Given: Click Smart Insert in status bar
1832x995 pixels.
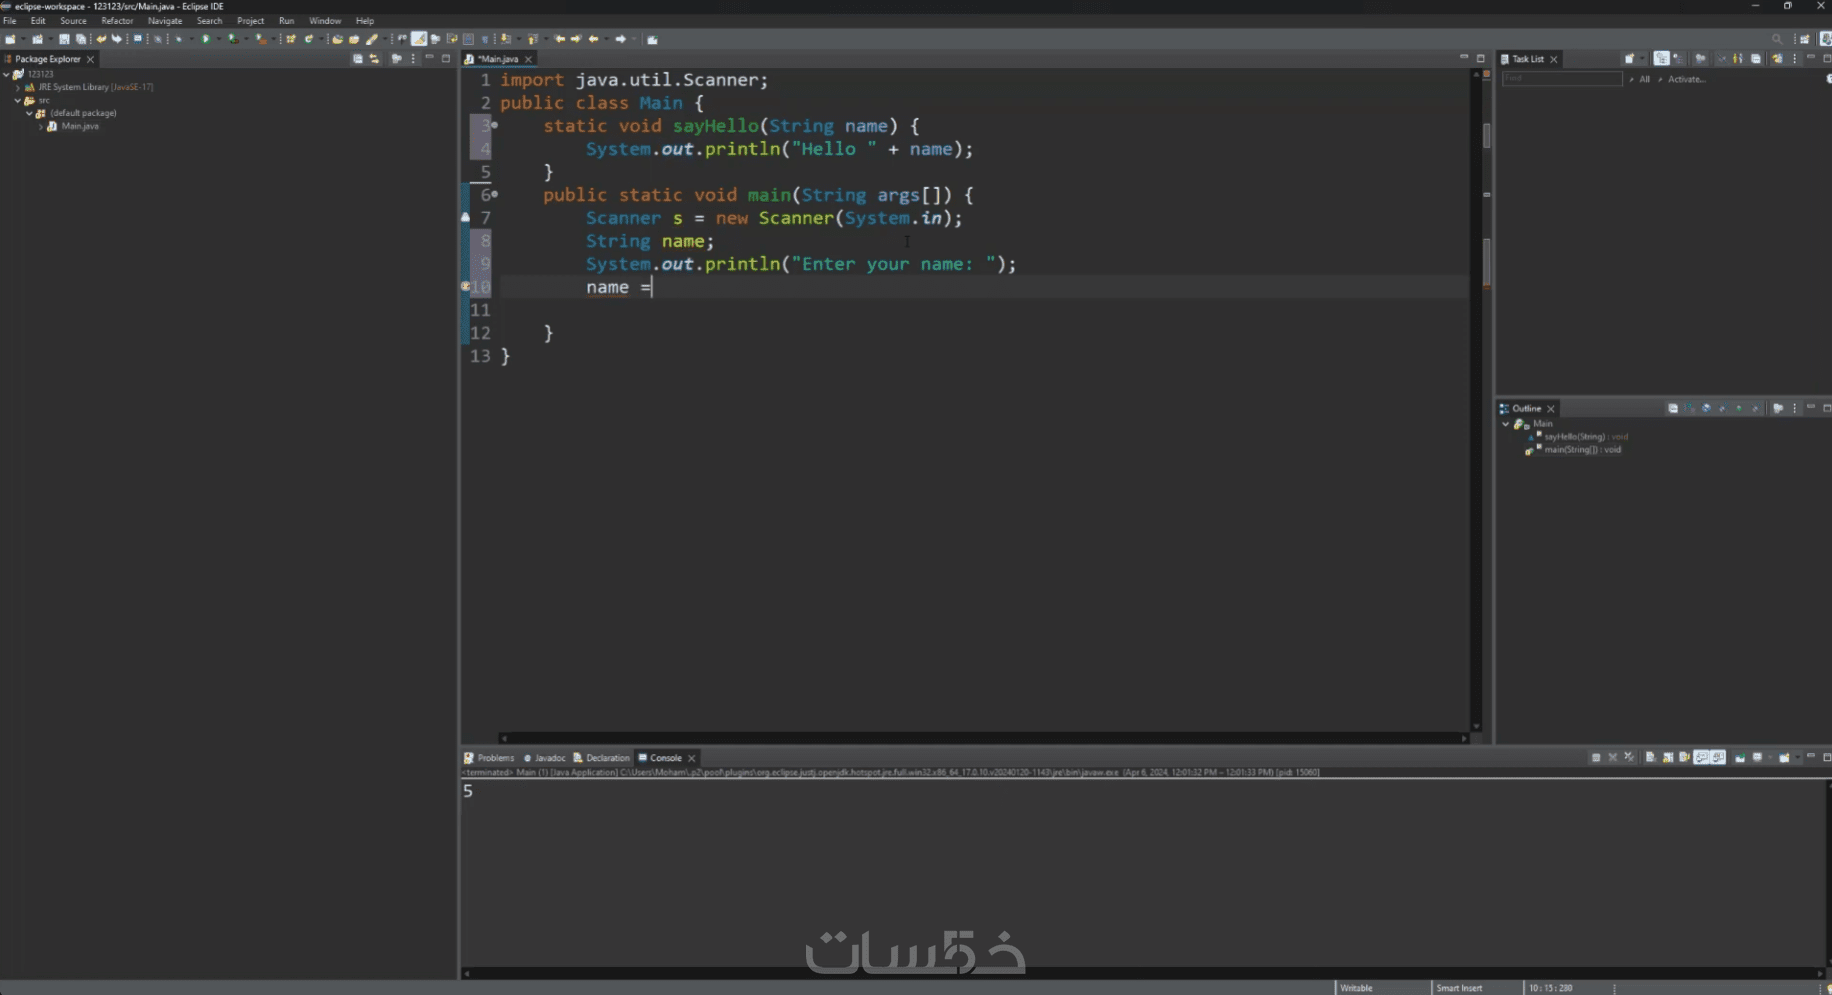Looking at the screenshot, I should point(1460,988).
